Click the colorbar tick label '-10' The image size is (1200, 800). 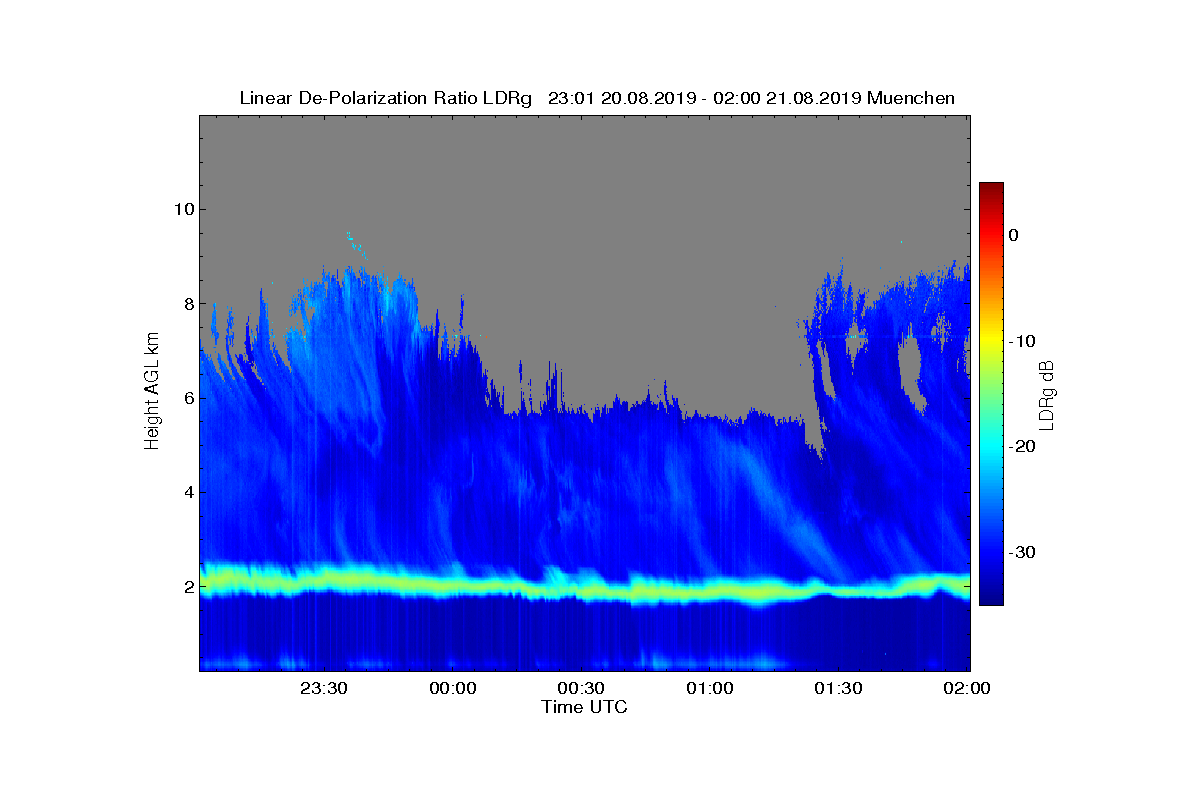pyautogui.click(x=1022, y=341)
